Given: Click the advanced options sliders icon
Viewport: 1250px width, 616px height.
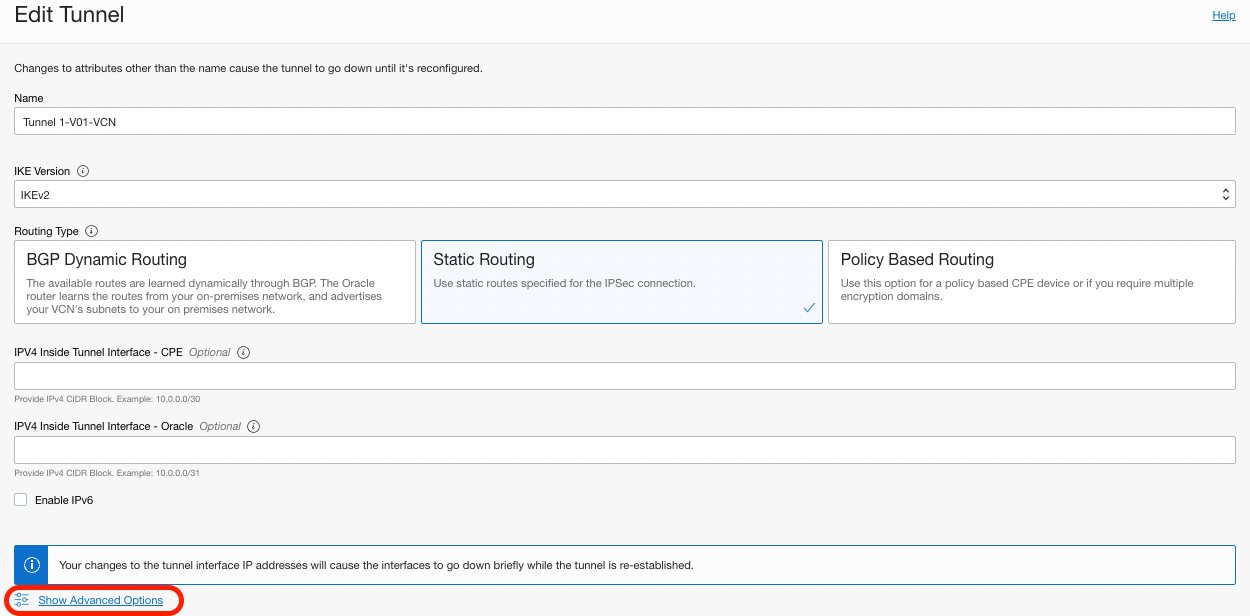Looking at the screenshot, I should 22,600.
